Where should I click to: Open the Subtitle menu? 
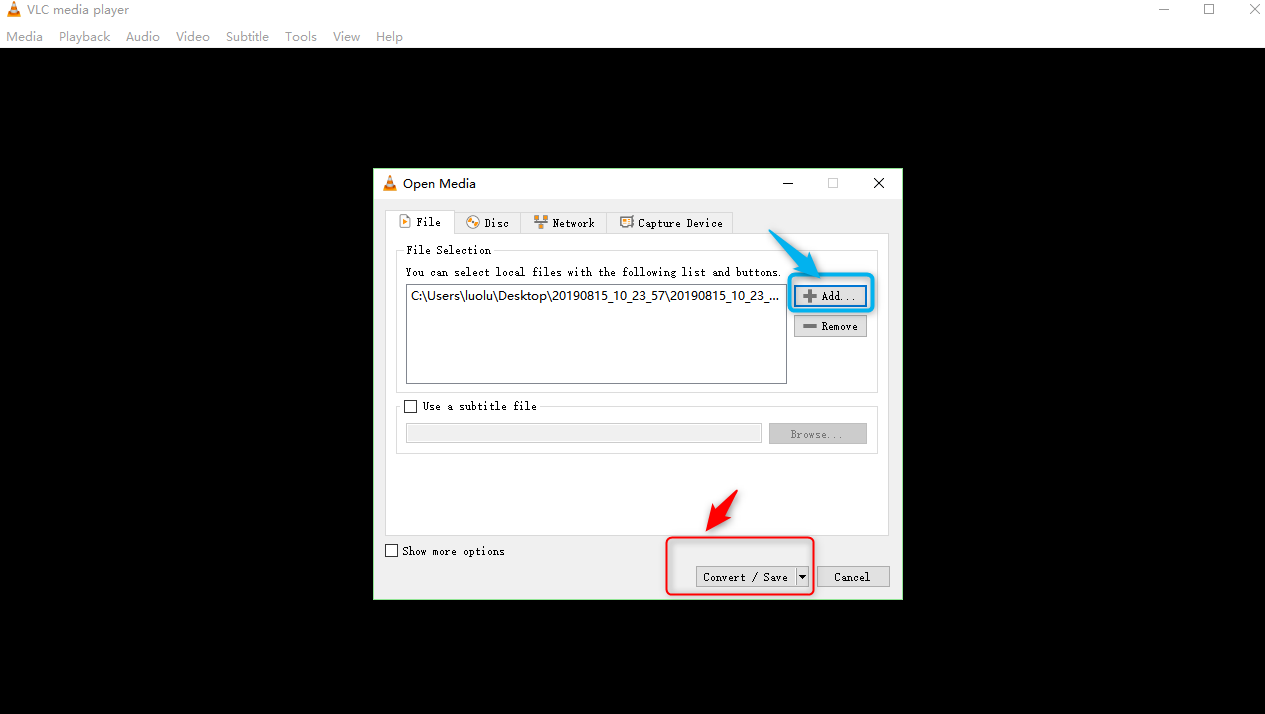(x=247, y=37)
